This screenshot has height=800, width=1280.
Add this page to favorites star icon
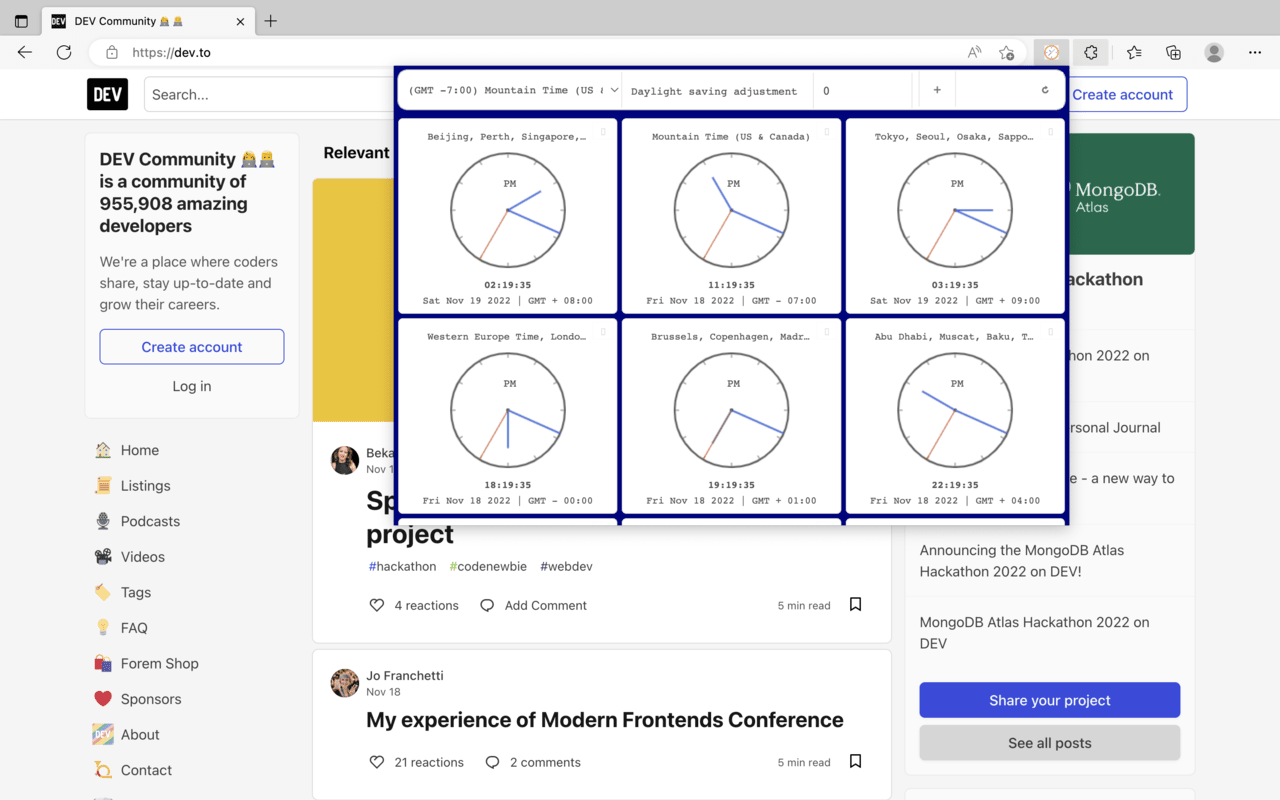point(1007,52)
